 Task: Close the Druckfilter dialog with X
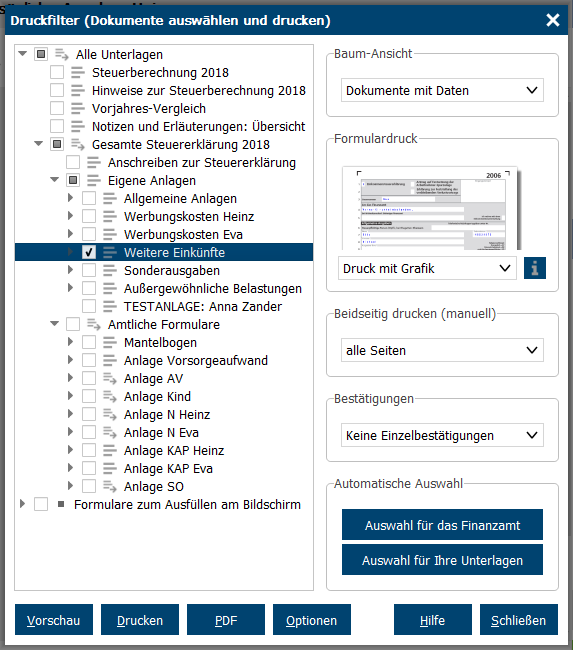click(x=553, y=20)
